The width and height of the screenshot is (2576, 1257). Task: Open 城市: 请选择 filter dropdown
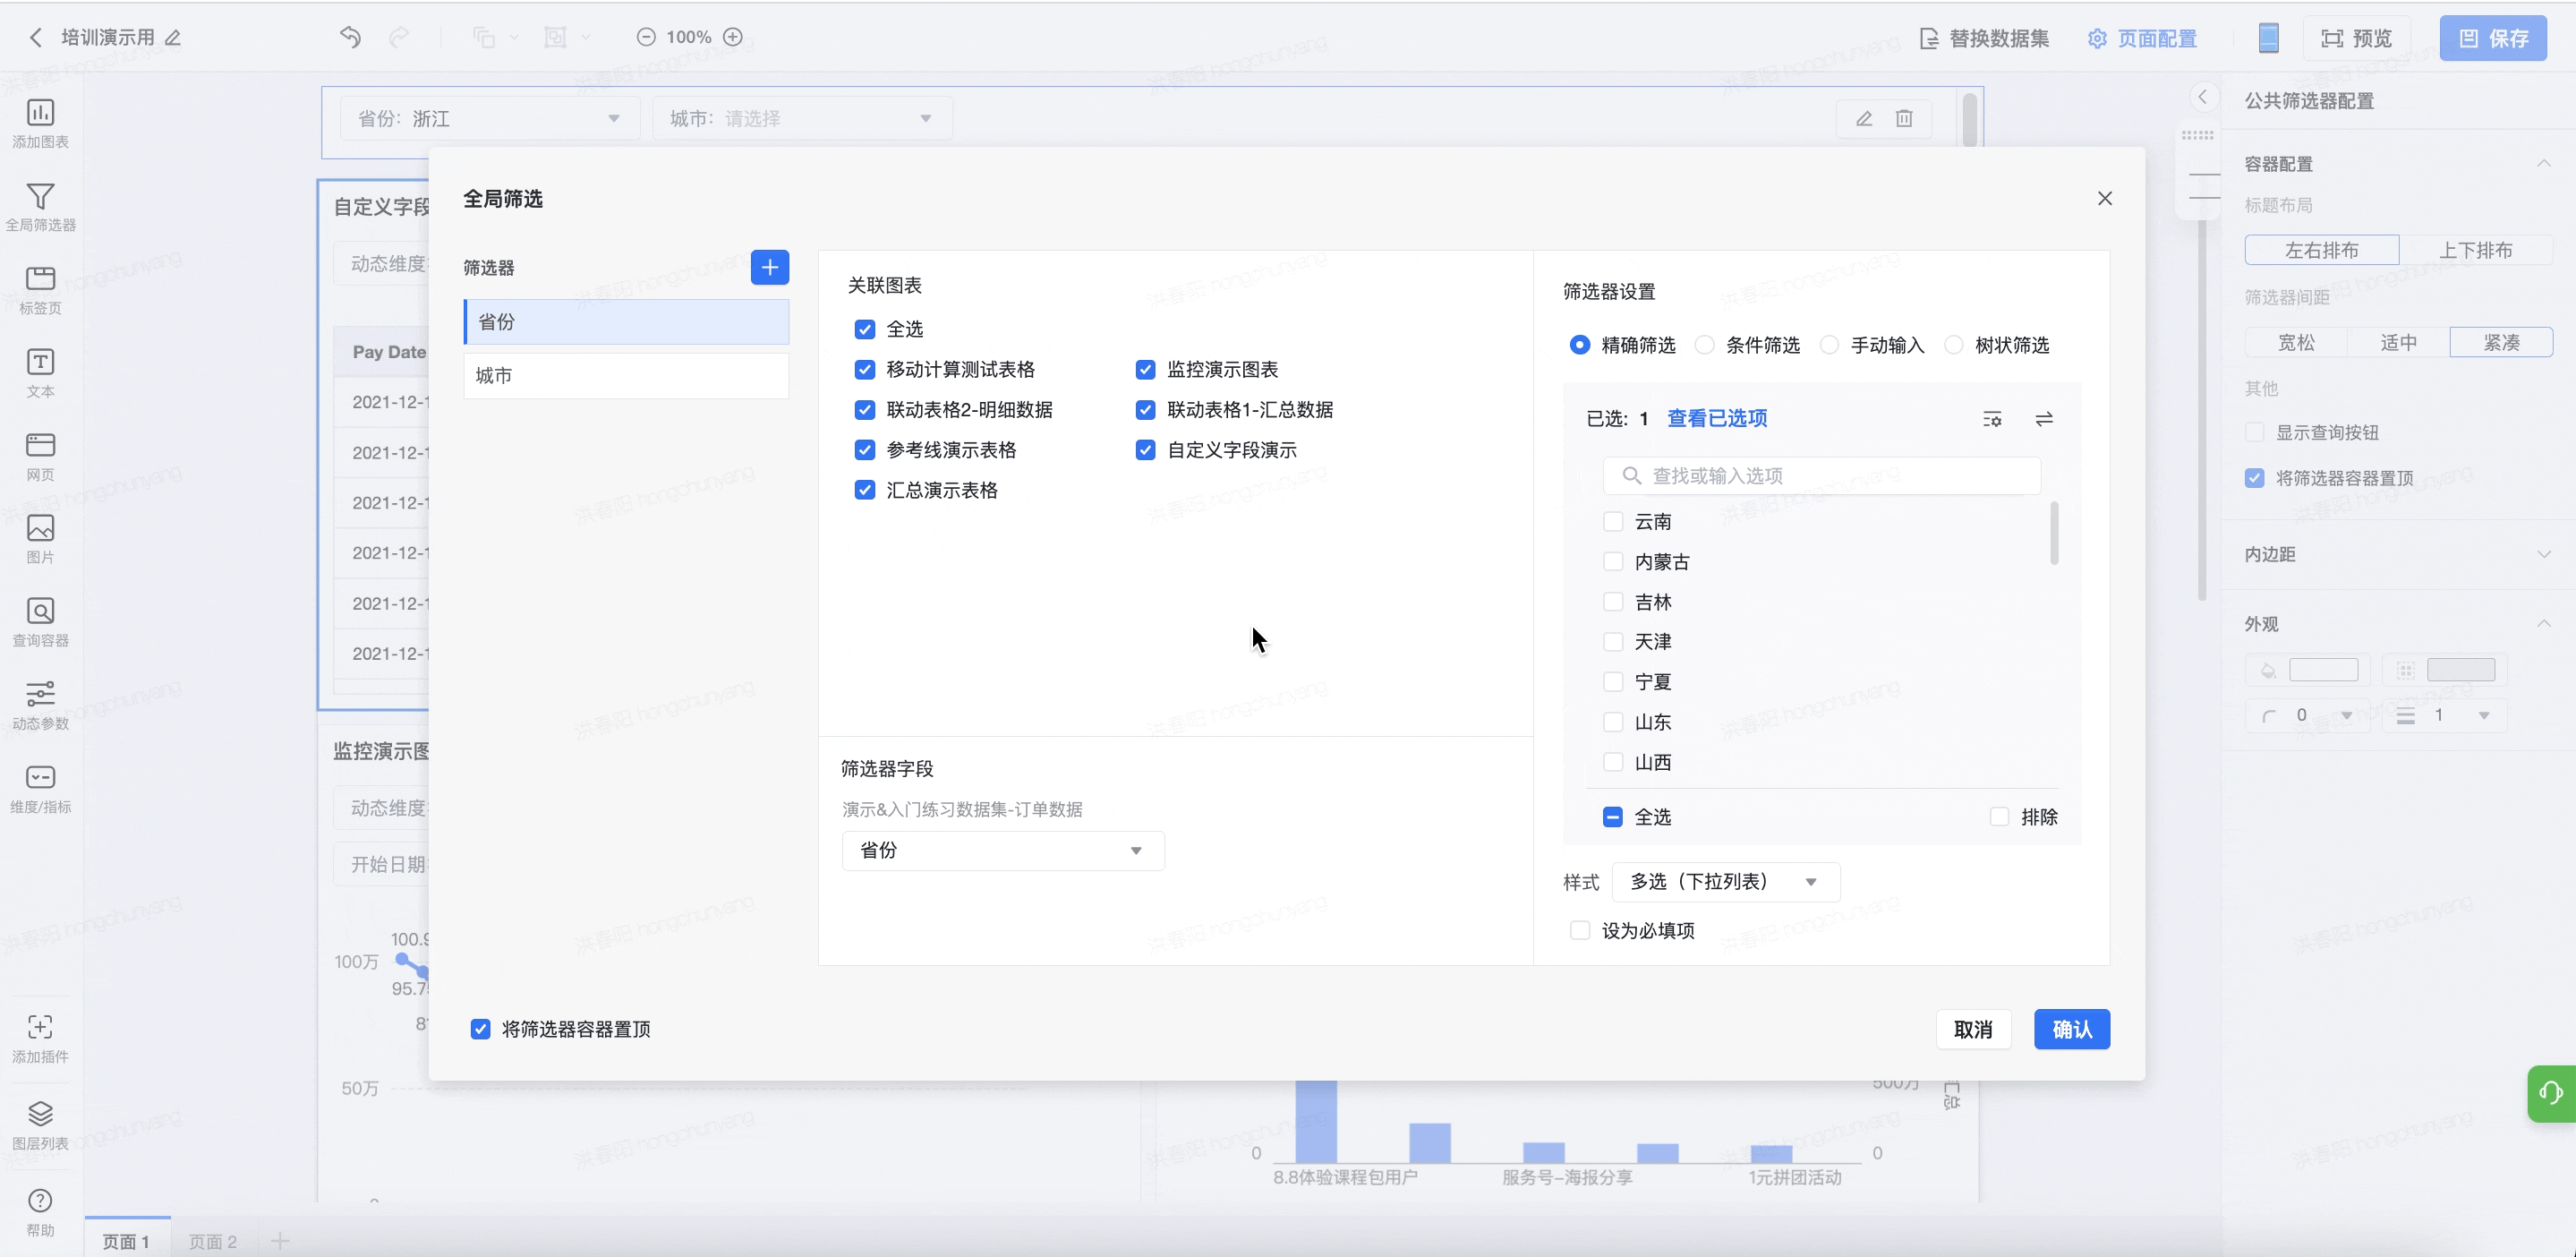pos(802,119)
